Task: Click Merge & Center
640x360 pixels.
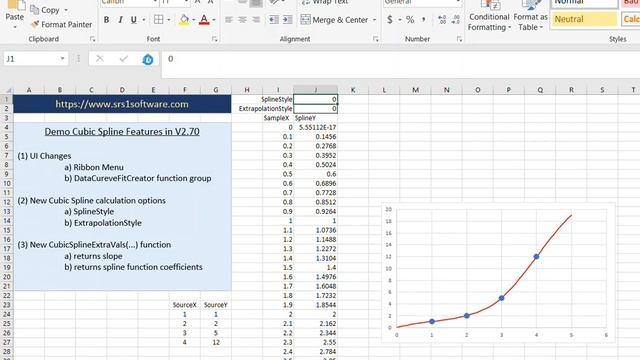Action: pos(334,20)
